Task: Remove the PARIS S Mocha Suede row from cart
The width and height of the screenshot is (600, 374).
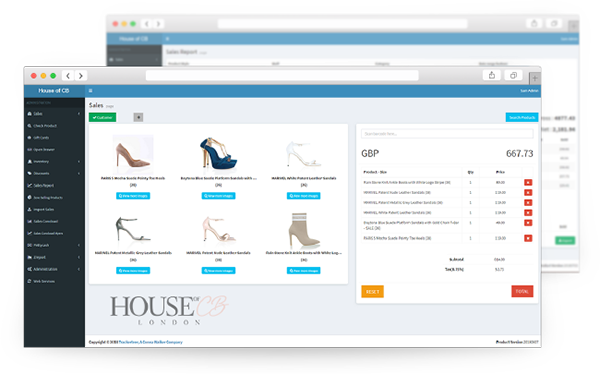Action: click(x=528, y=238)
